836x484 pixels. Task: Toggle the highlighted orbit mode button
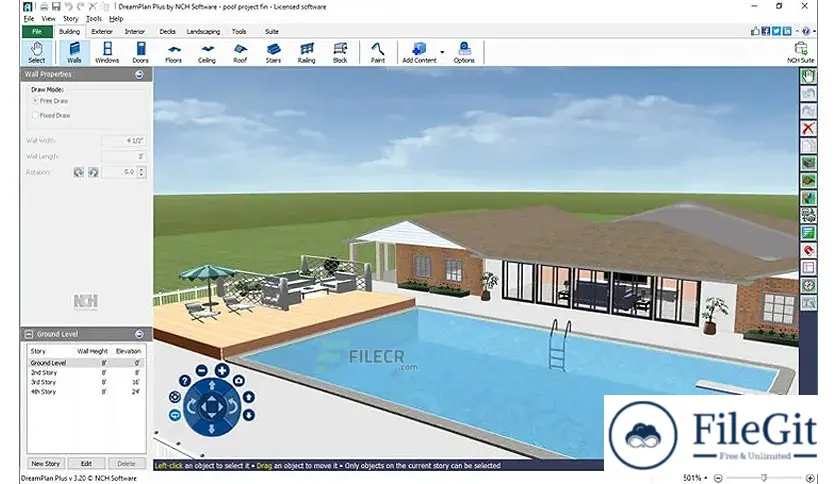tap(175, 415)
